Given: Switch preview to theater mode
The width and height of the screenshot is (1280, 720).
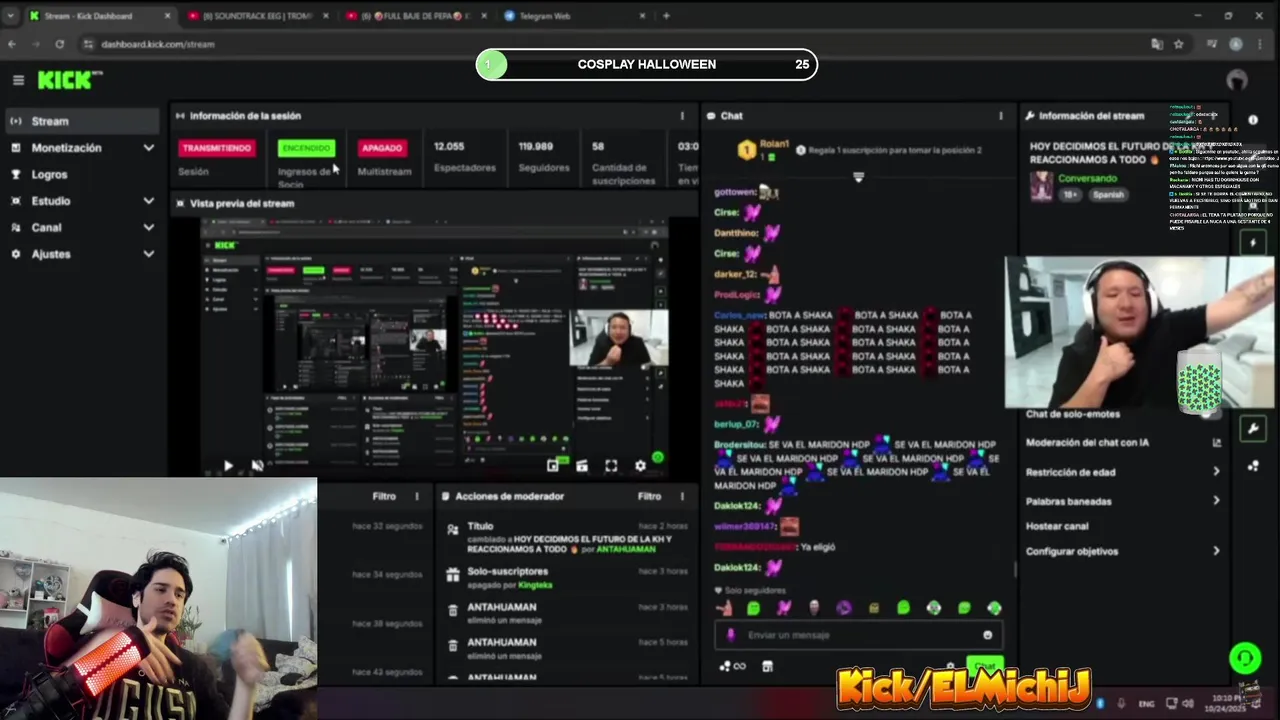Looking at the screenshot, I should pyautogui.click(x=582, y=465).
